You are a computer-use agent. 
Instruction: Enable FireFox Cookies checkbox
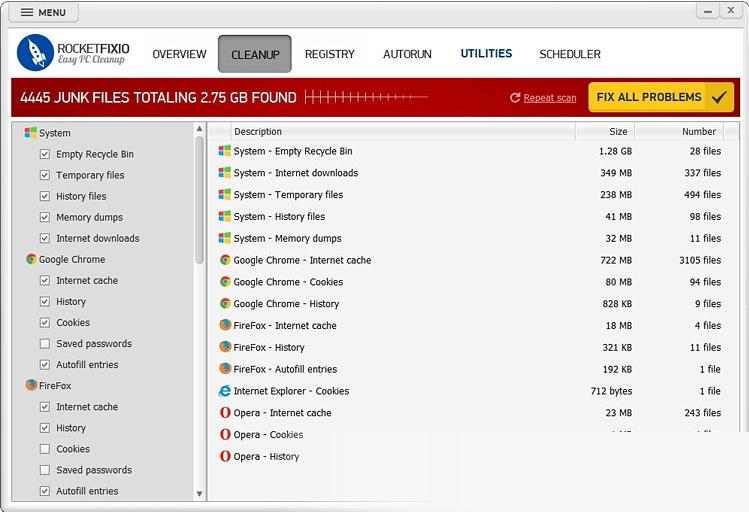tap(45, 449)
